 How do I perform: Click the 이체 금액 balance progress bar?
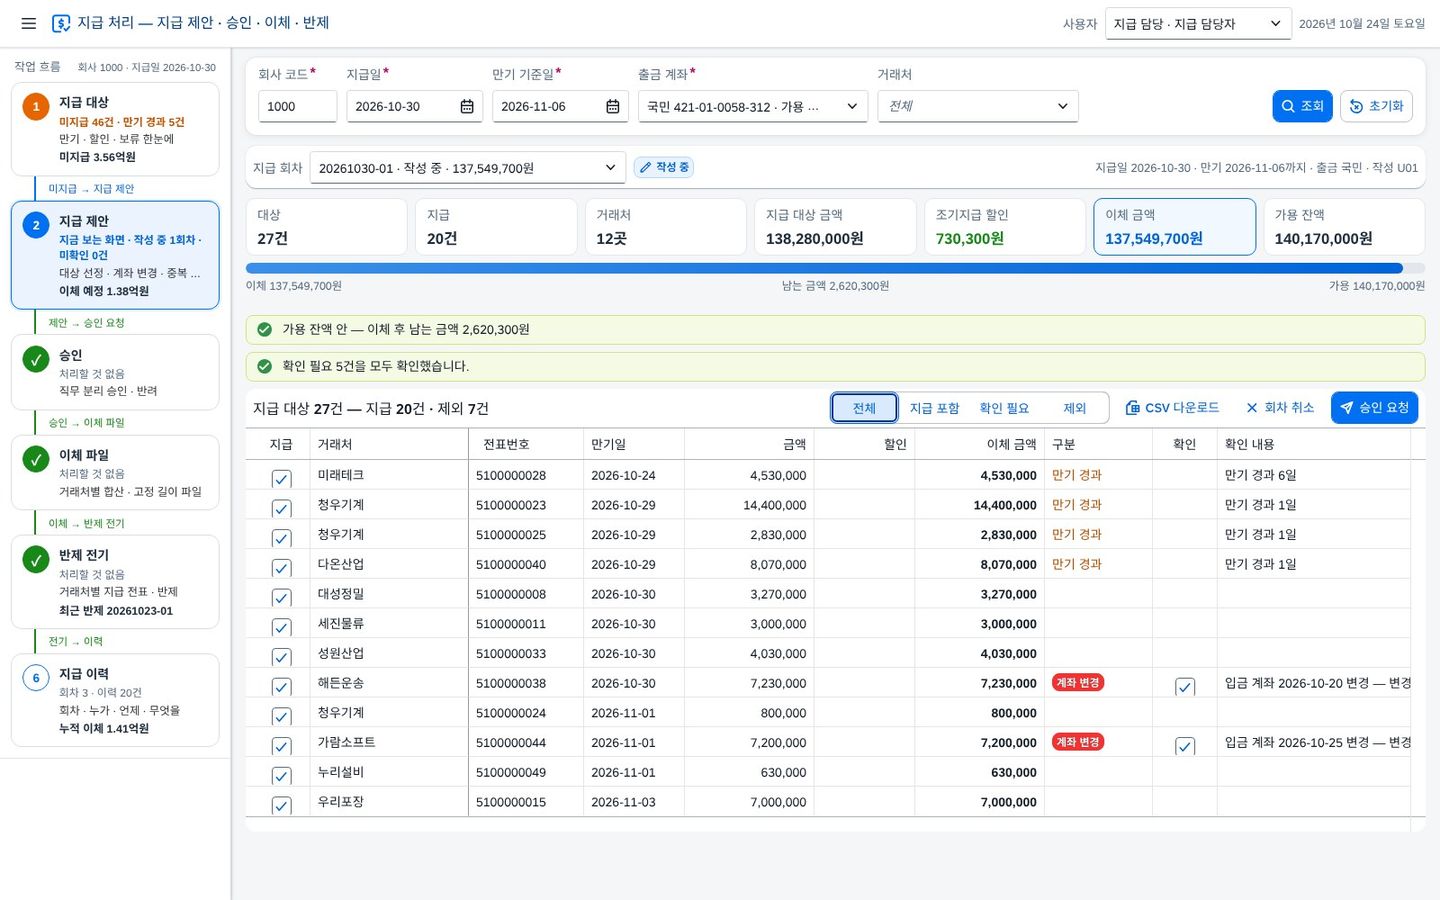tap(835, 268)
